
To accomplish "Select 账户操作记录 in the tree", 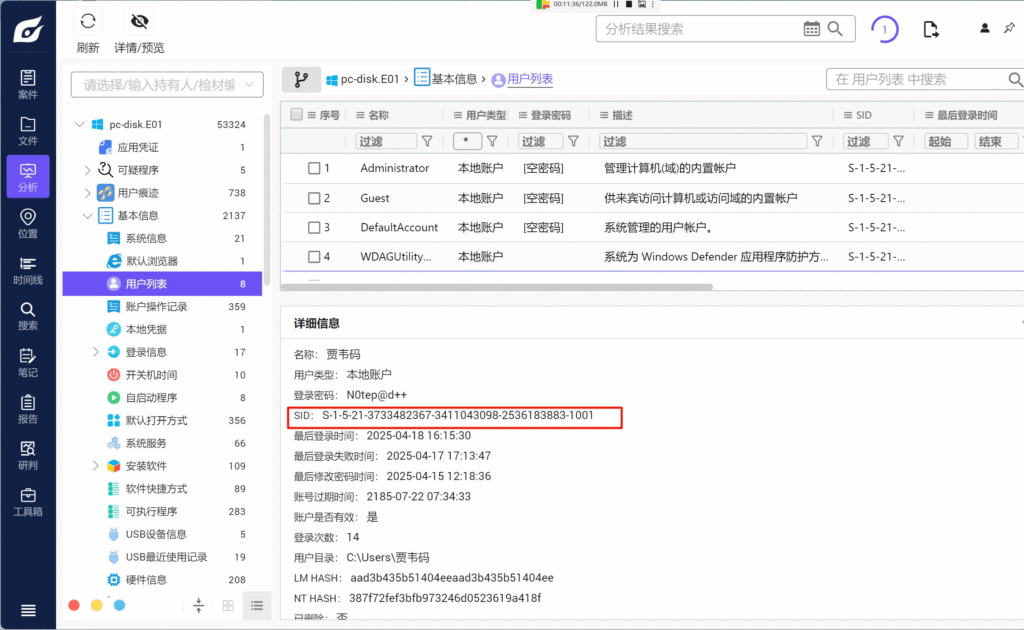I will 162,306.
